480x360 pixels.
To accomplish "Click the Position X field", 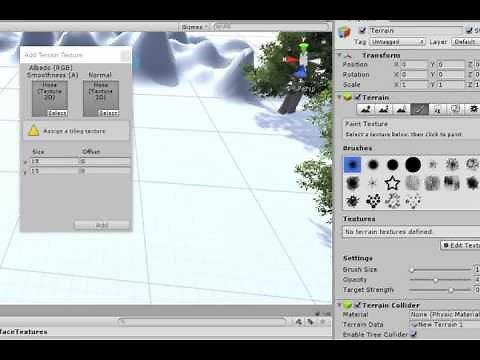I will click(x=414, y=64).
